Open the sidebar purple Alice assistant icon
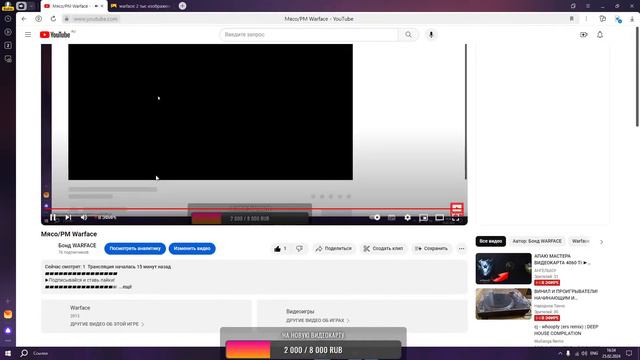Viewport: 640px width, 360px height. coord(8,330)
